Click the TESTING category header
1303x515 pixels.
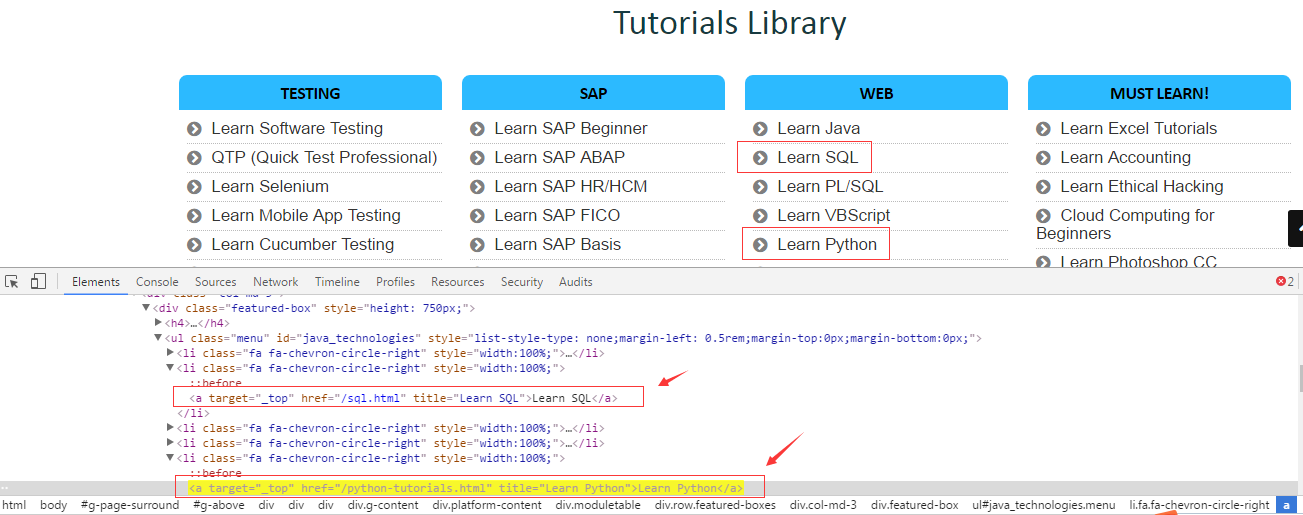pyautogui.click(x=310, y=93)
